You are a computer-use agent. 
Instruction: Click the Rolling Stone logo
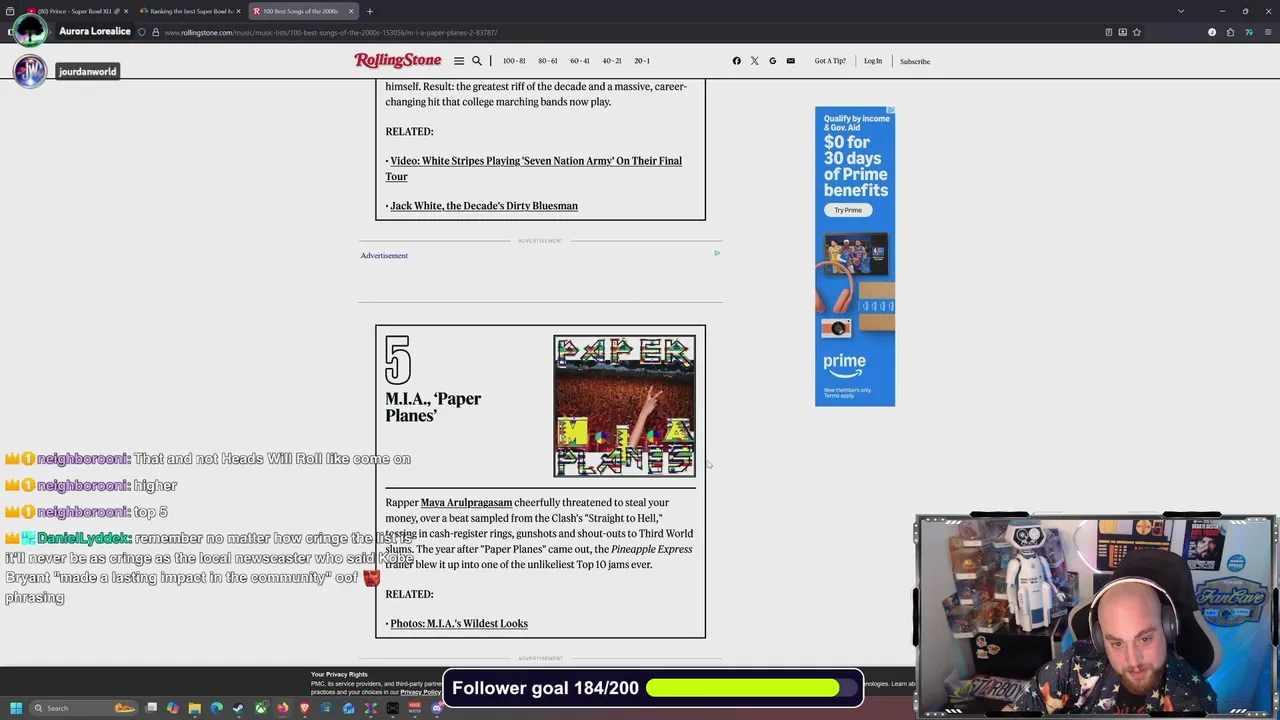[398, 61]
